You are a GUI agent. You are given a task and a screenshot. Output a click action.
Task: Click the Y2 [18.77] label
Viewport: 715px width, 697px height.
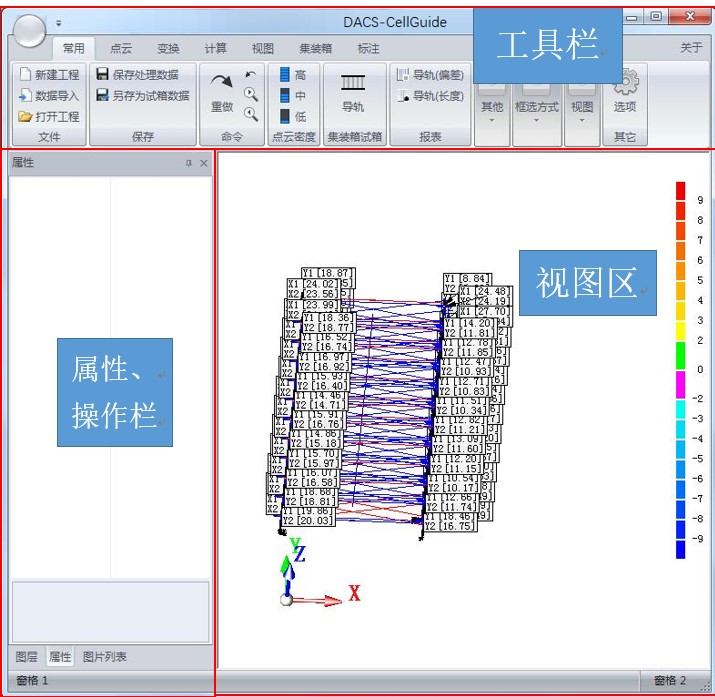[328, 327]
